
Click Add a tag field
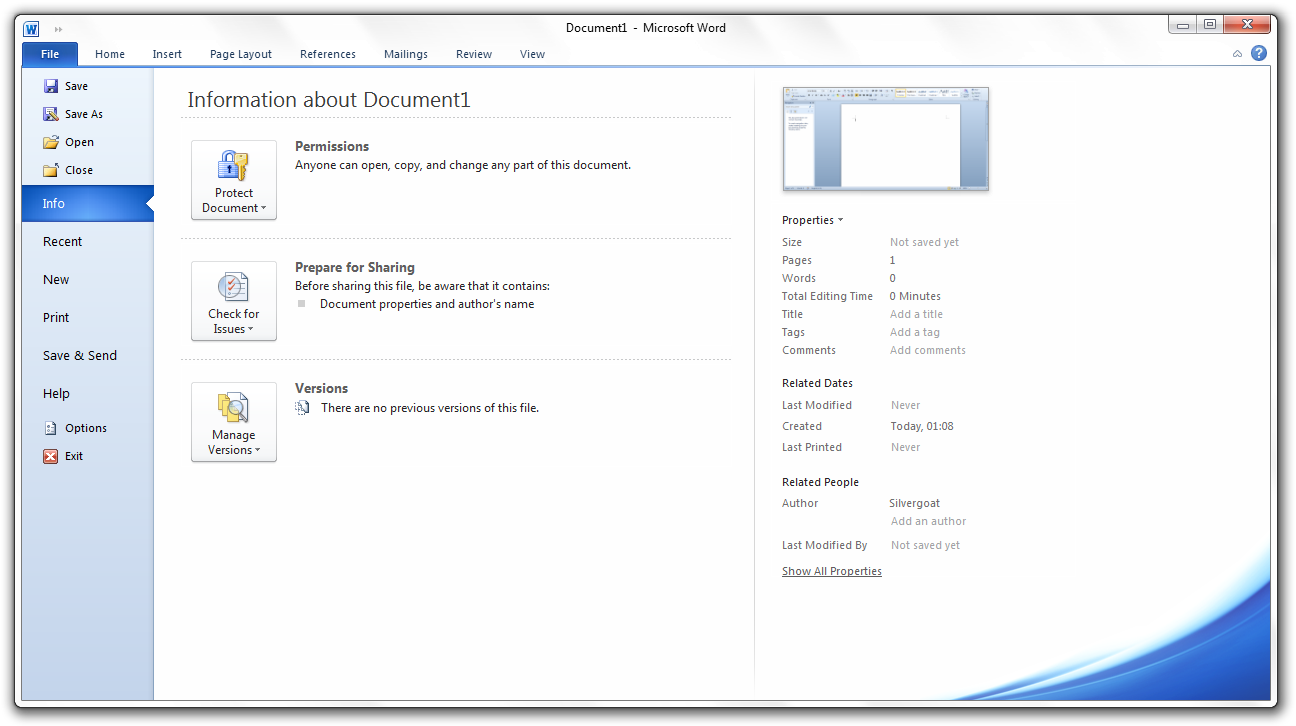pyautogui.click(x=915, y=332)
